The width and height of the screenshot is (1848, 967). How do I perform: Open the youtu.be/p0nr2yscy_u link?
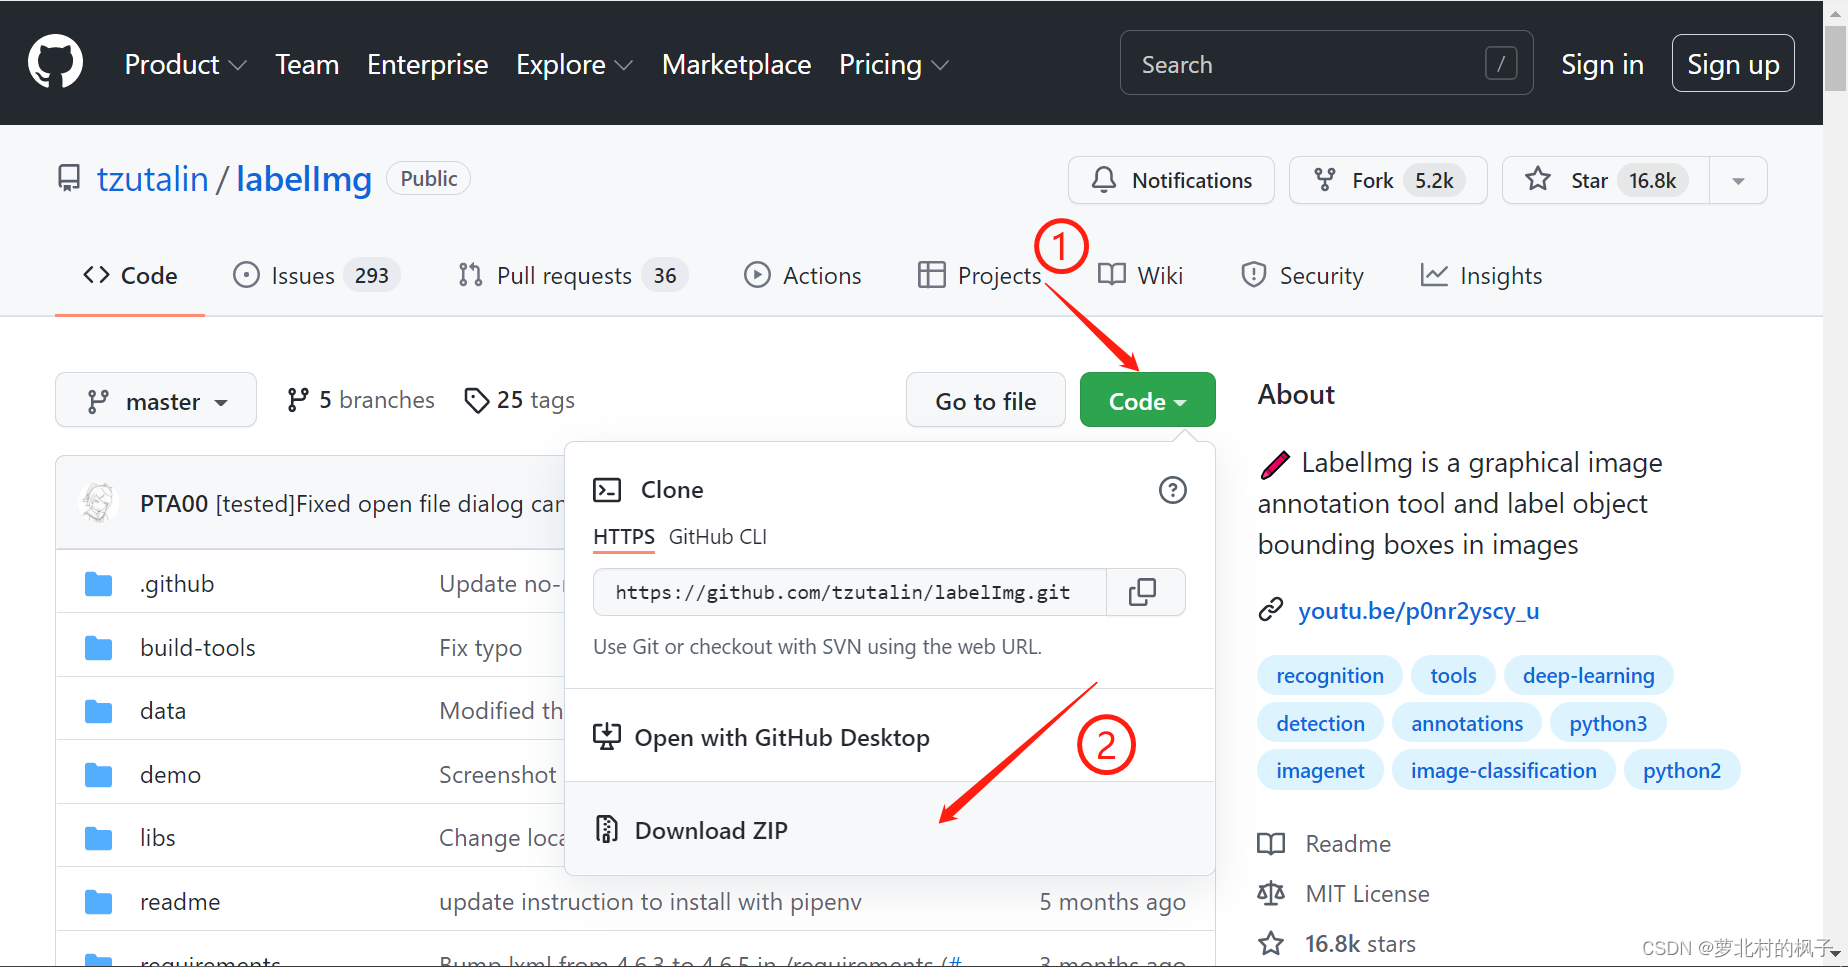(1418, 611)
